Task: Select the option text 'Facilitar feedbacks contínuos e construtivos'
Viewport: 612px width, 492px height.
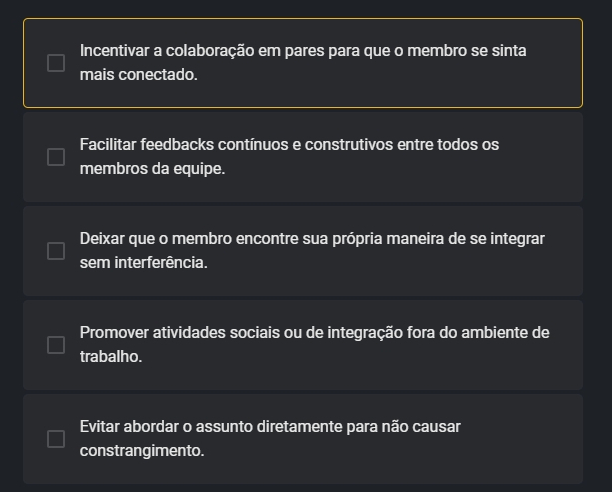Action: coord(236,145)
